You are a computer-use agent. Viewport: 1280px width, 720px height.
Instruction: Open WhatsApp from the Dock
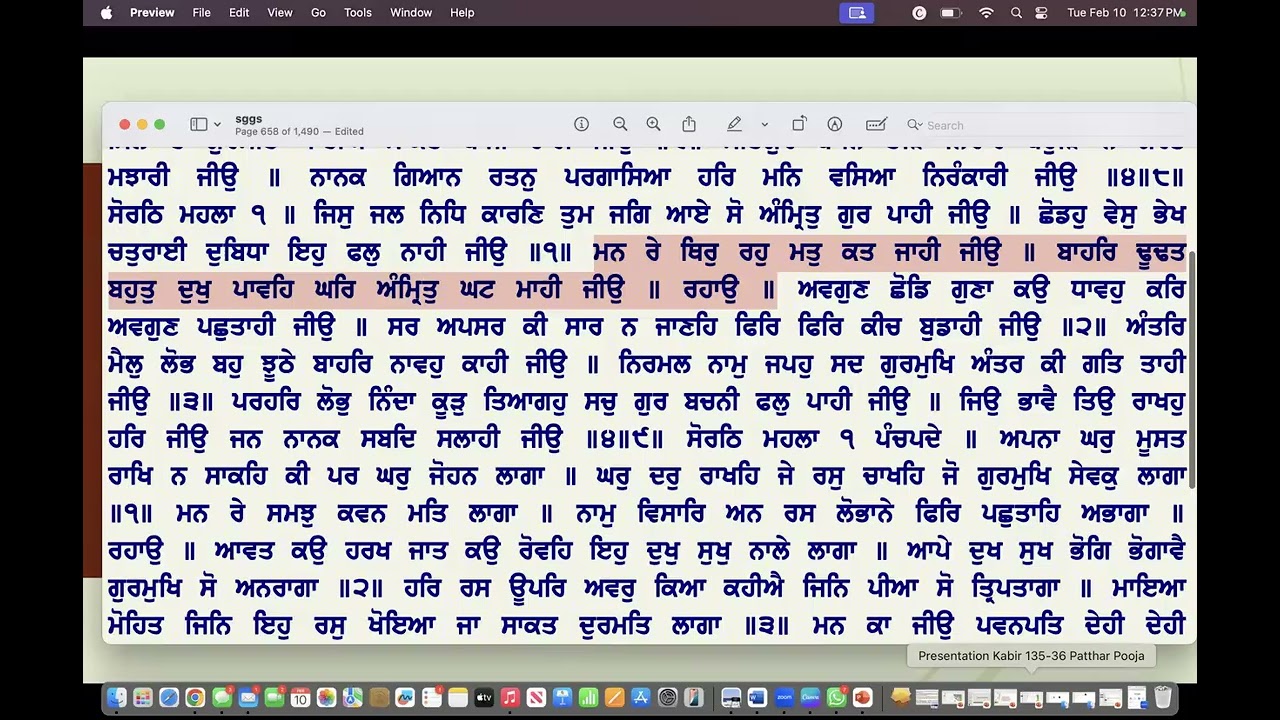pos(837,697)
